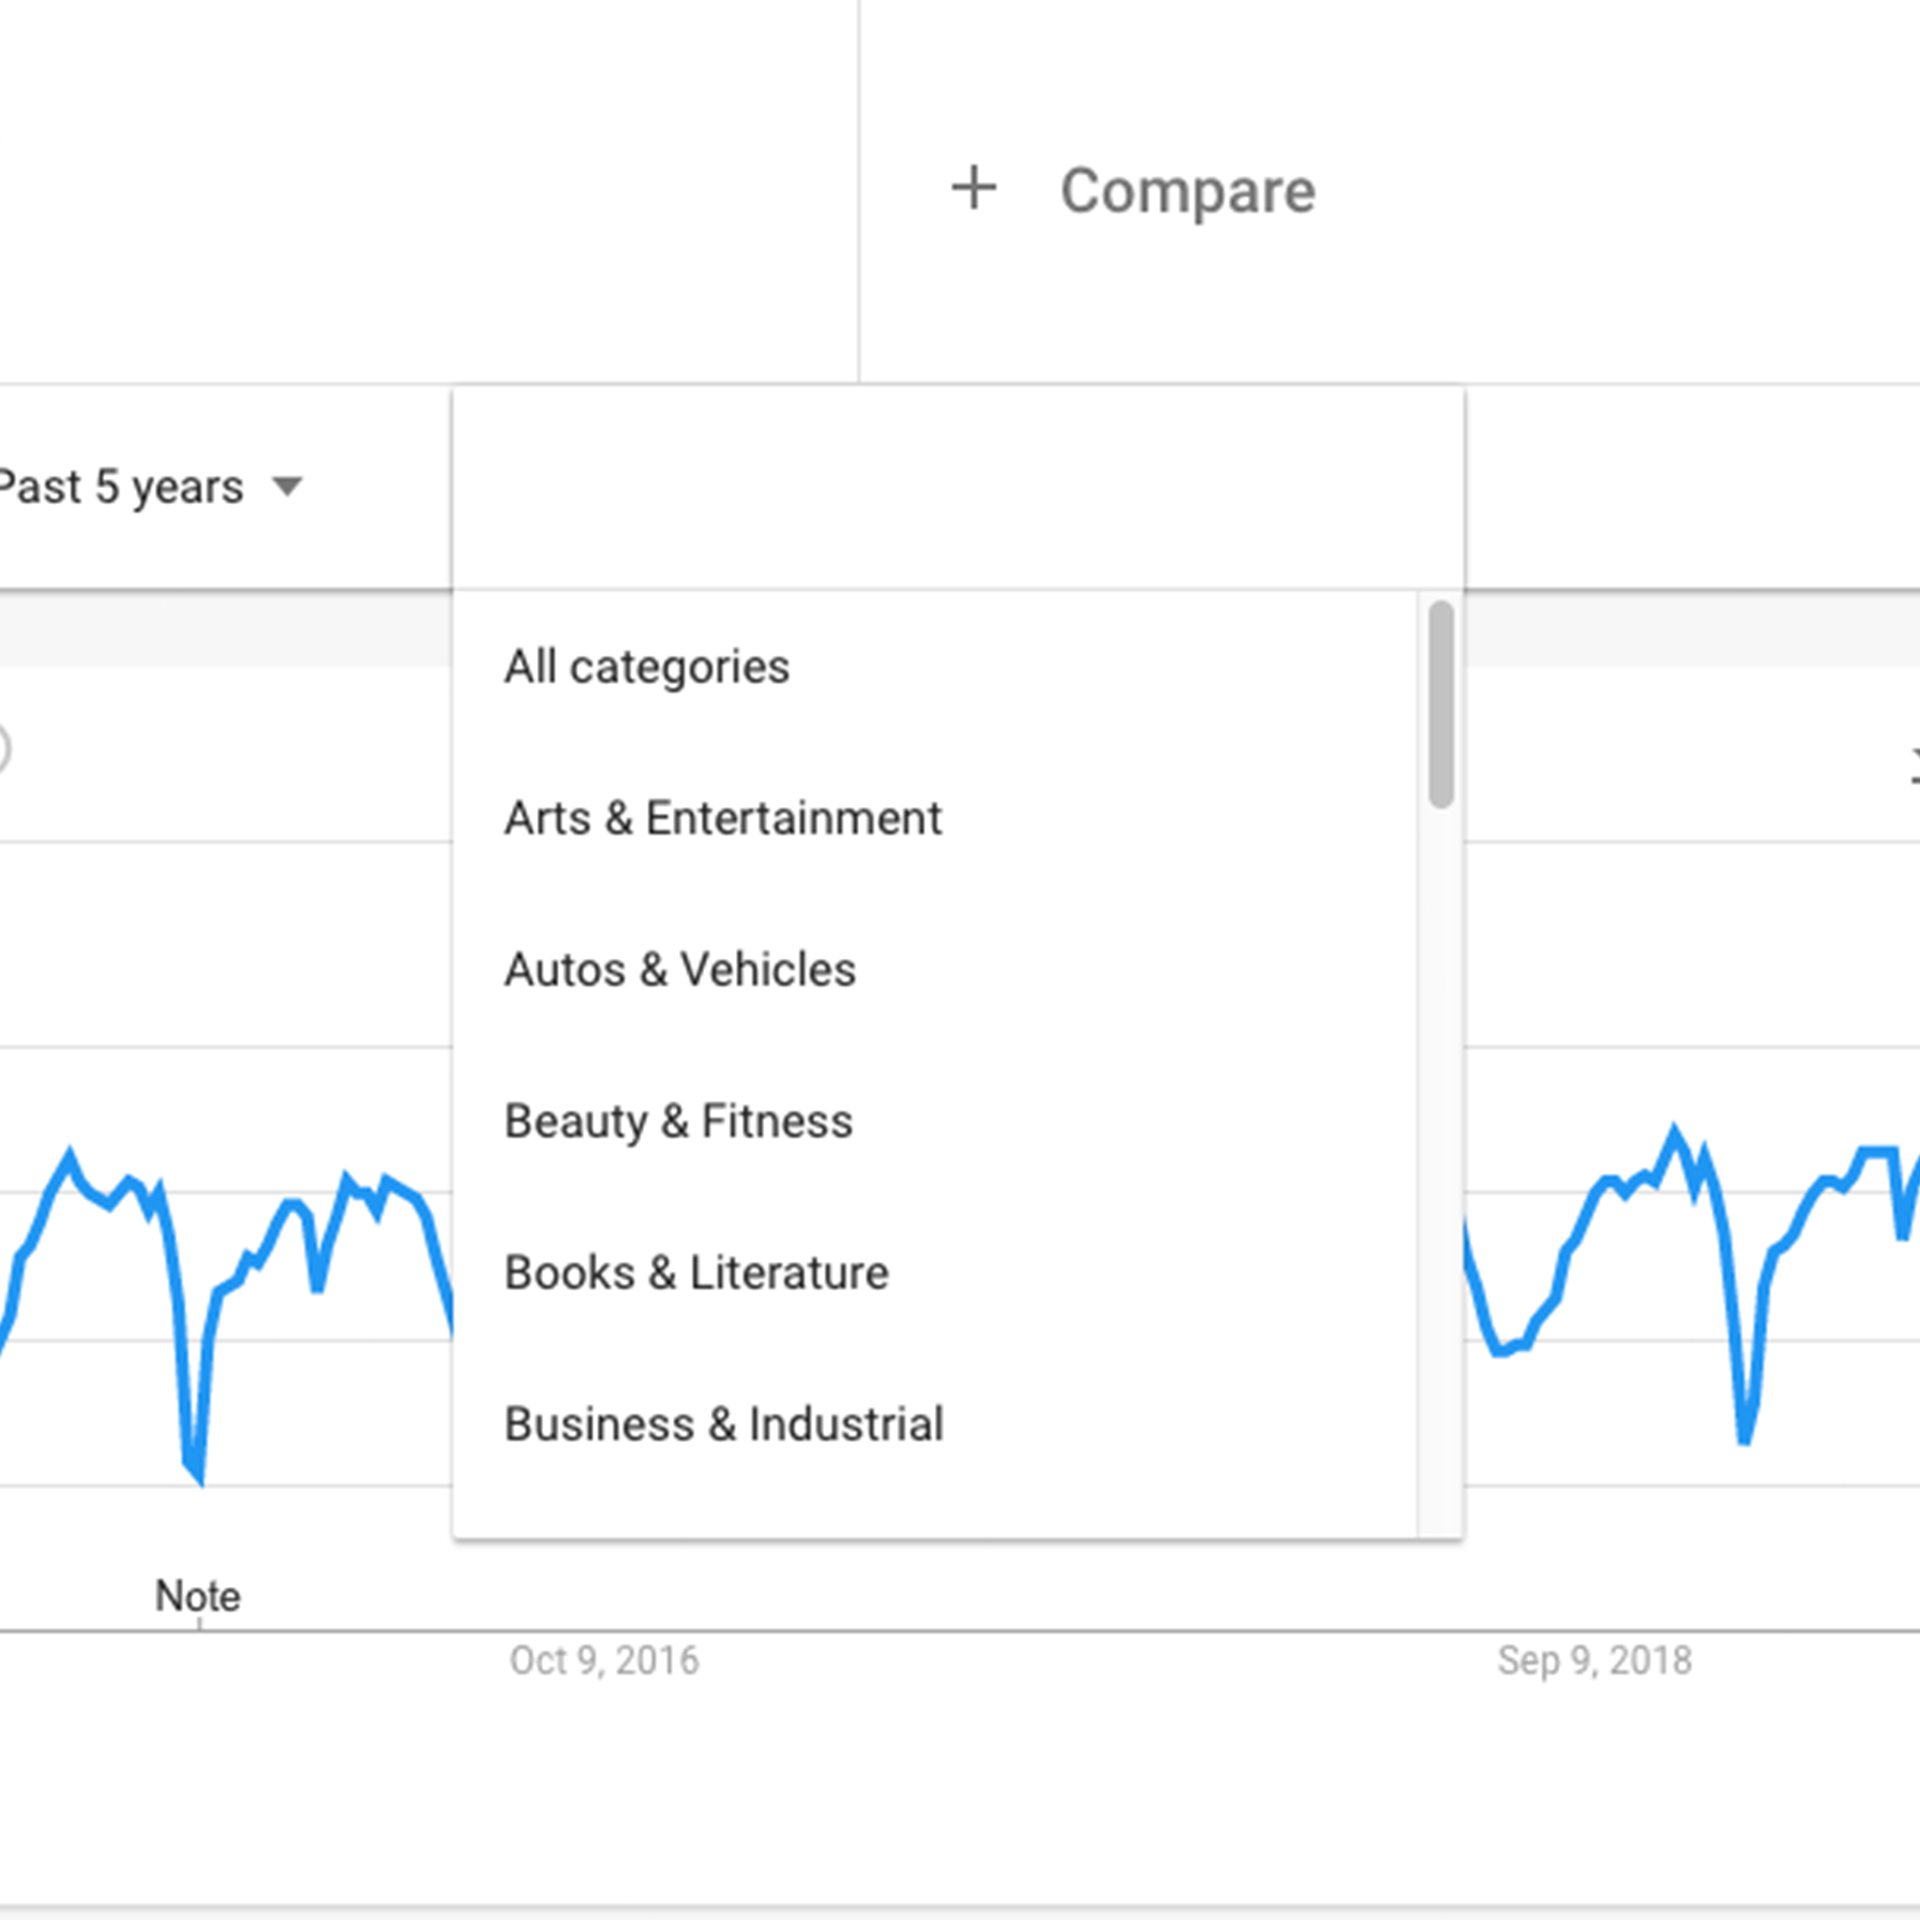Image resolution: width=1920 pixels, height=1920 pixels.
Task: Click the Note marker on chart
Action: coord(198,1596)
